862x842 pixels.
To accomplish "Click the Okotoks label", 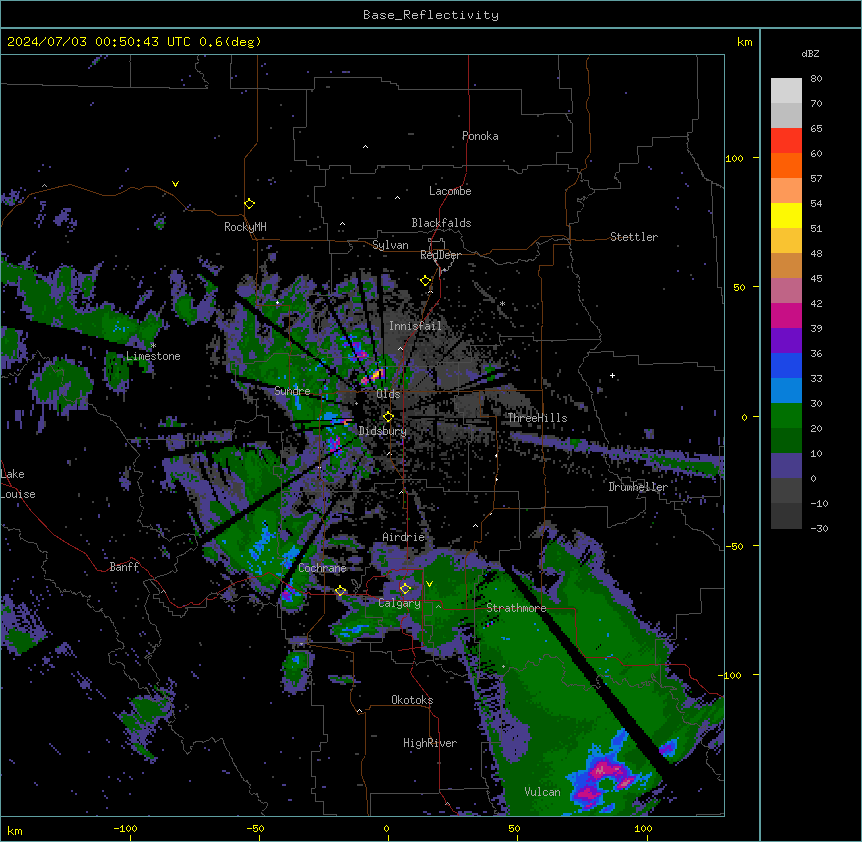I will click(412, 700).
